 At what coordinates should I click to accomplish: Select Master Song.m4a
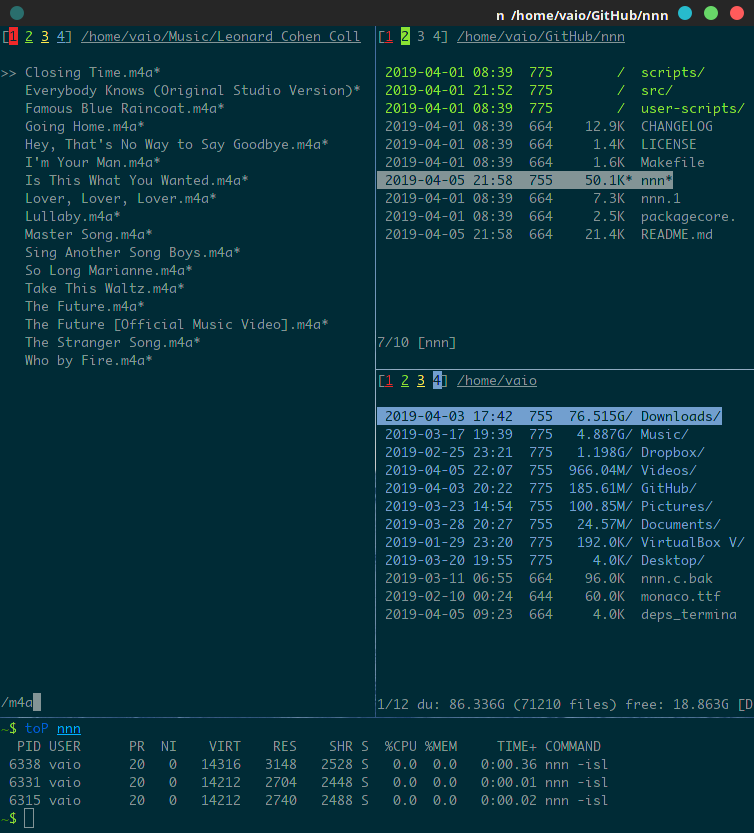point(88,234)
